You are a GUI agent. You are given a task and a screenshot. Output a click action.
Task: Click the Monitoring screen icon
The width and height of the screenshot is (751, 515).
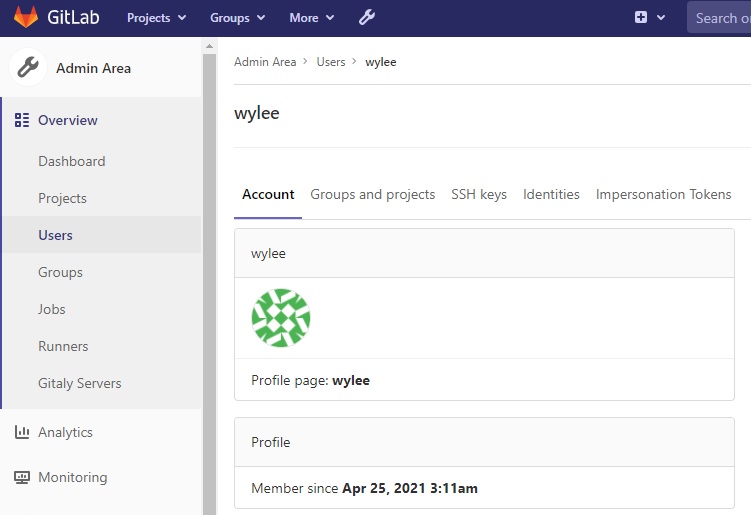(22, 477)
